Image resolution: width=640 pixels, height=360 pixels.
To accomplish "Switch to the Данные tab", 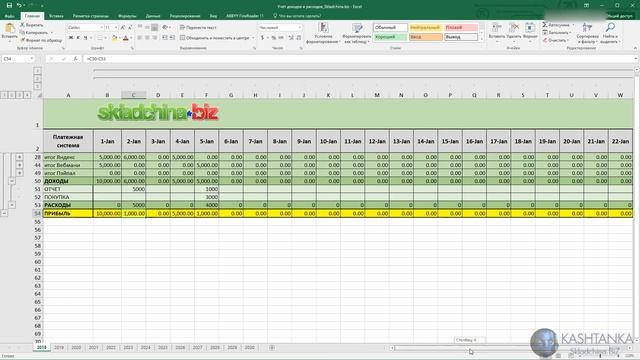I will 153,16.
